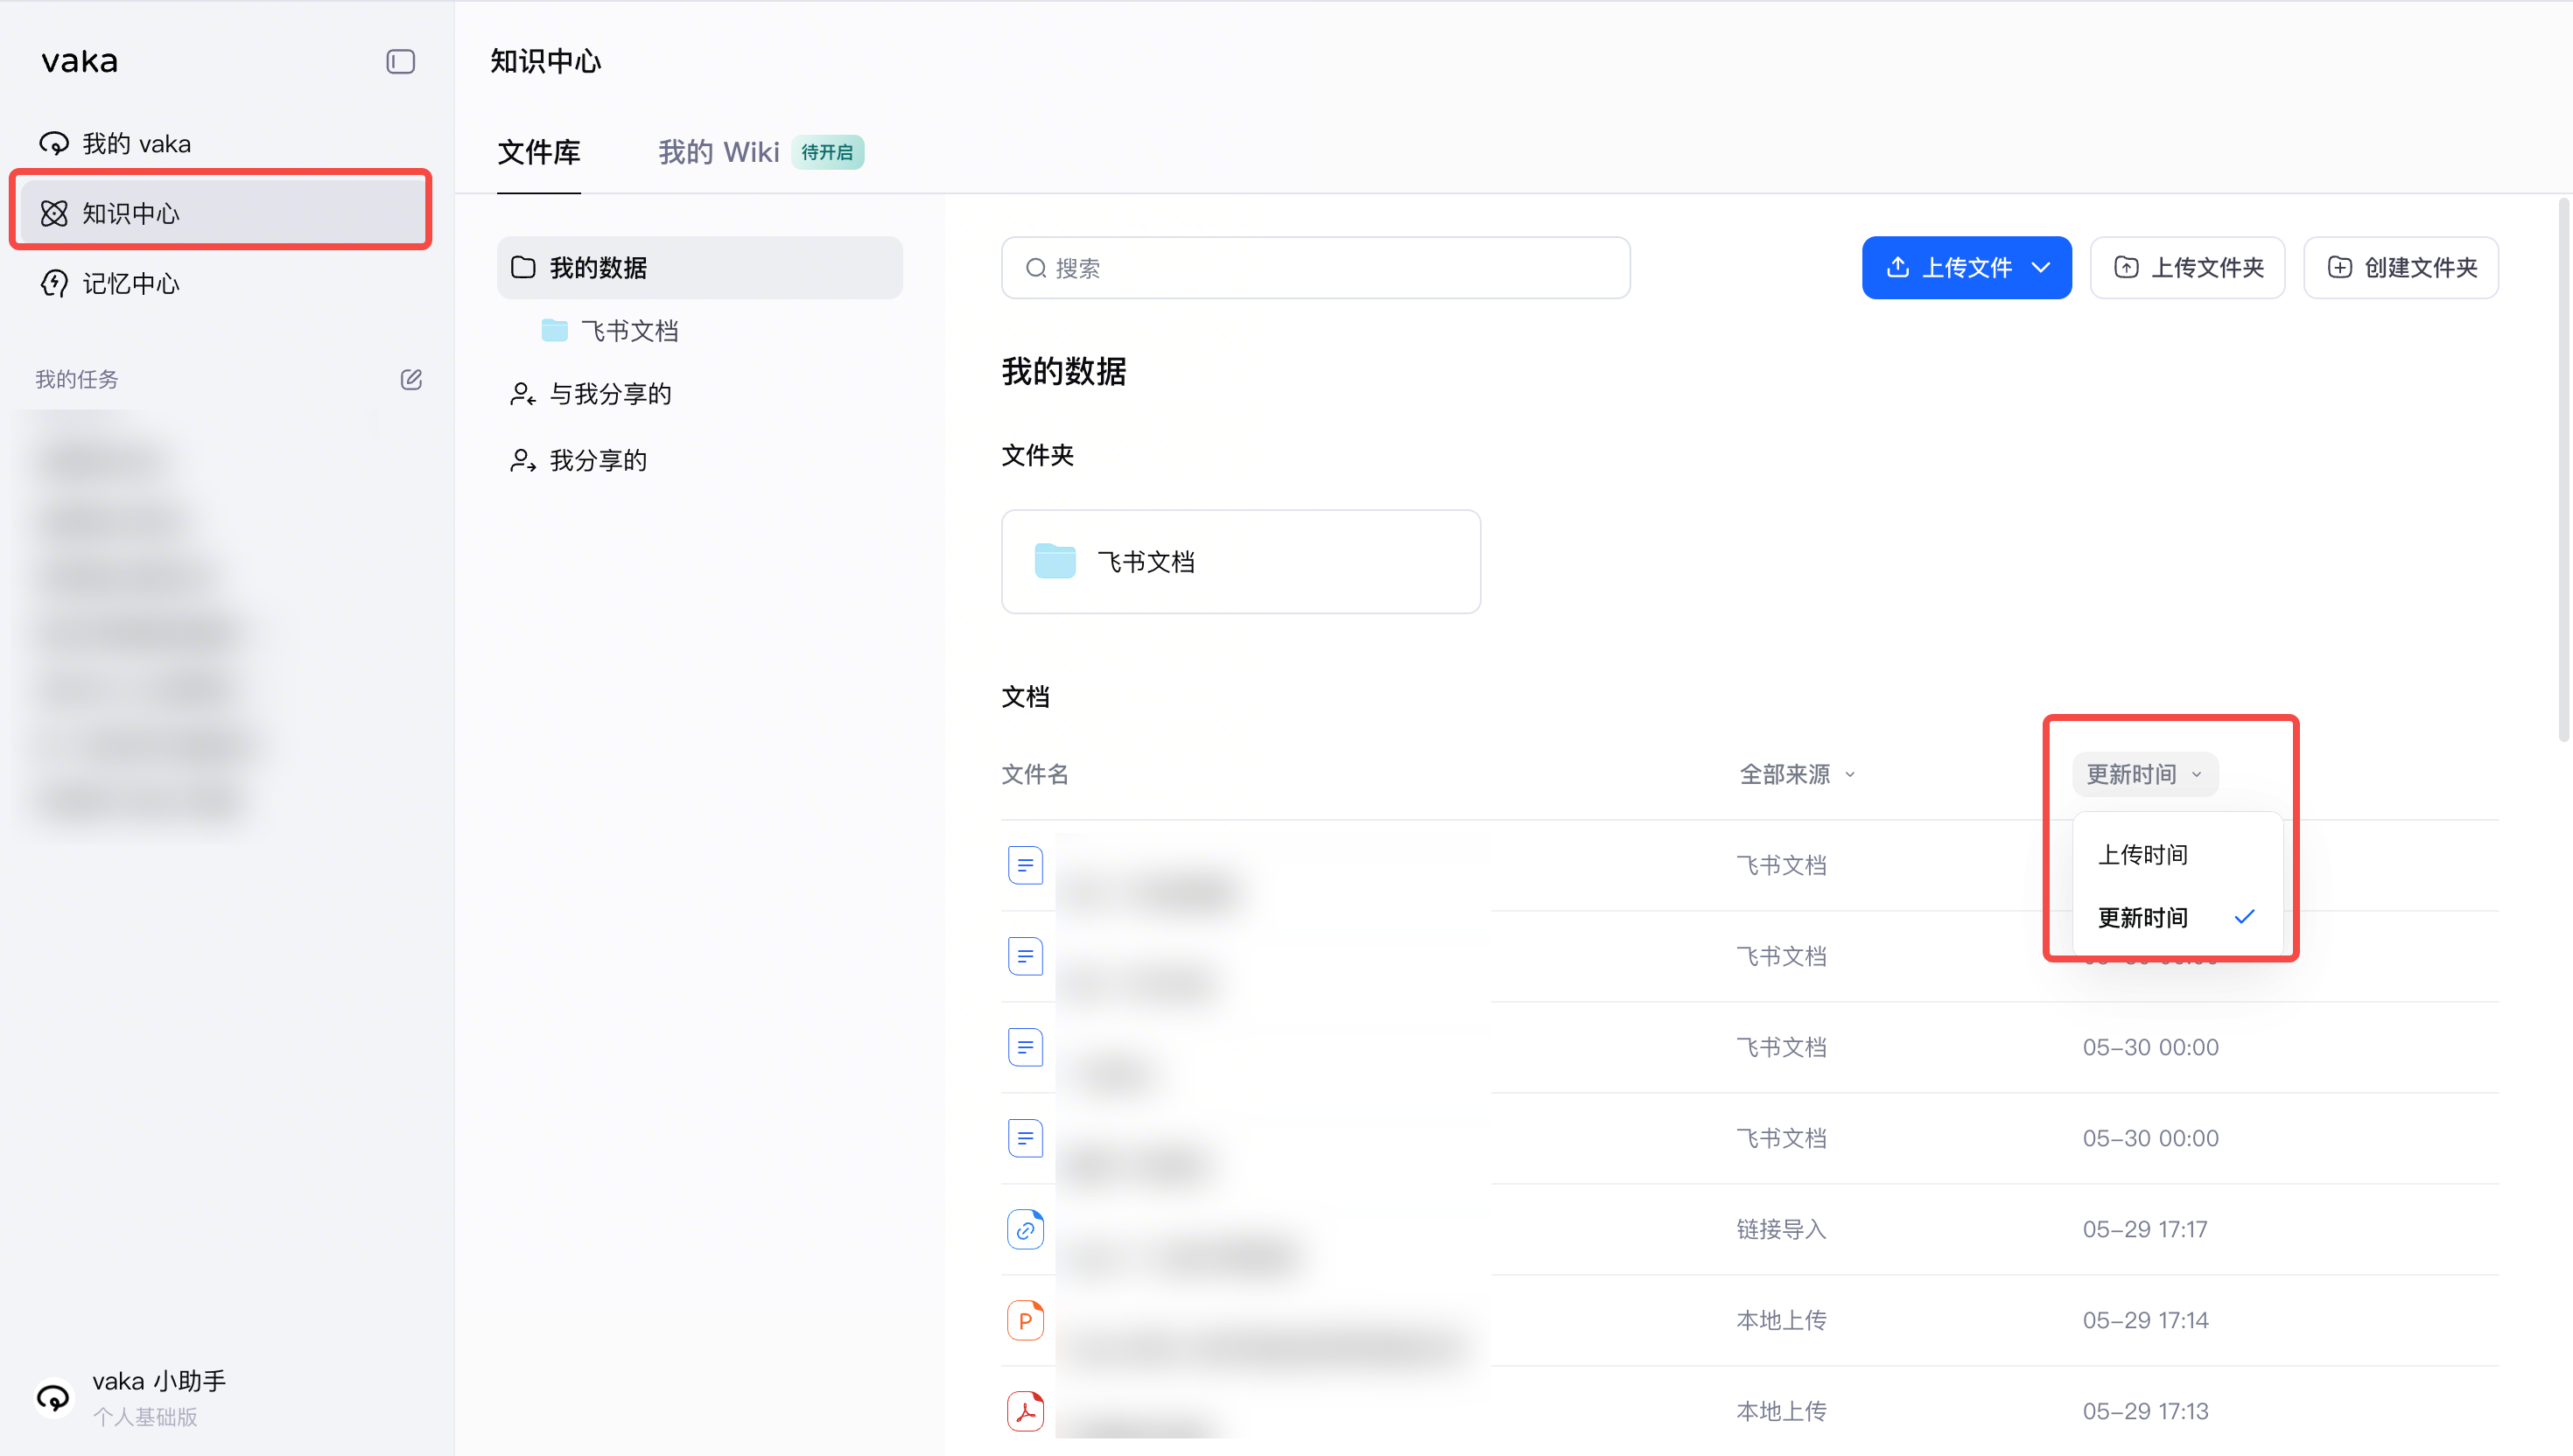Screen dimensions: 2573x1456
Task: Collapse the sidebar with the panel icon
Action: pos(400,62)
